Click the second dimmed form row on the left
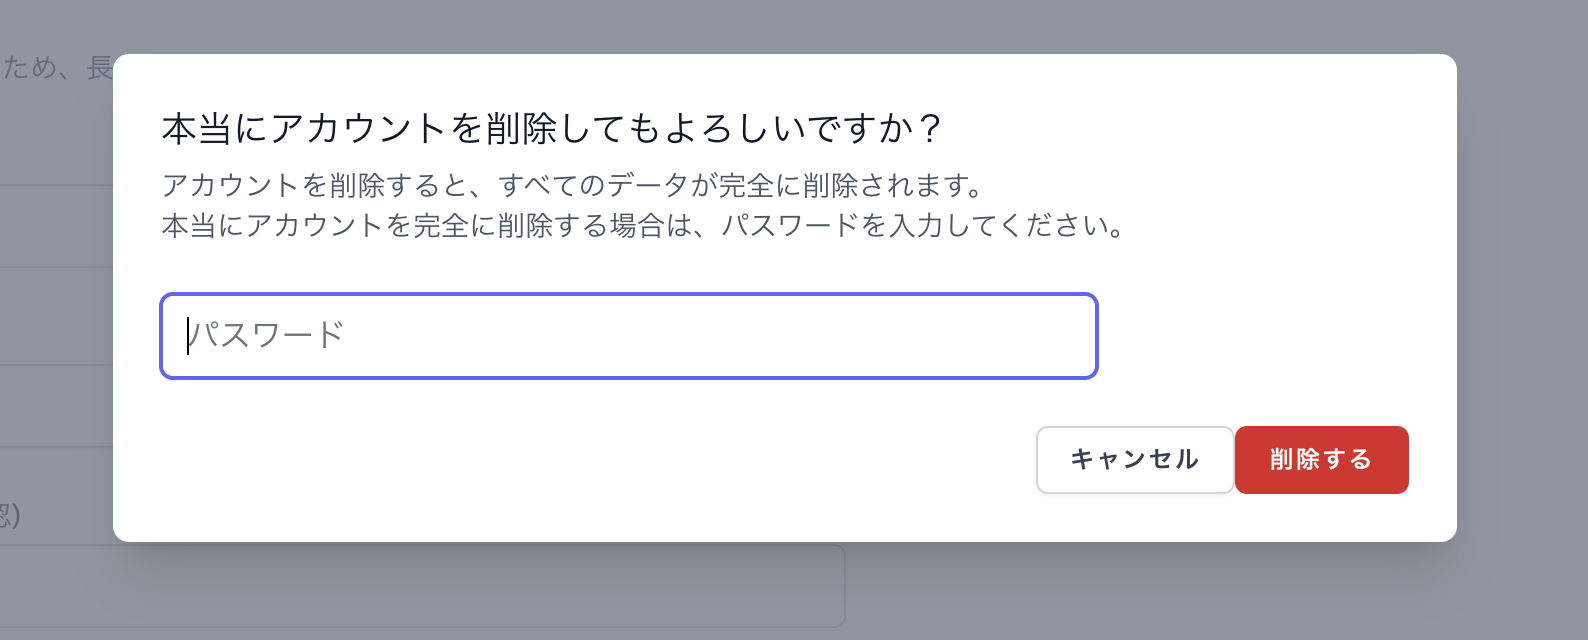 pos(55,316)
